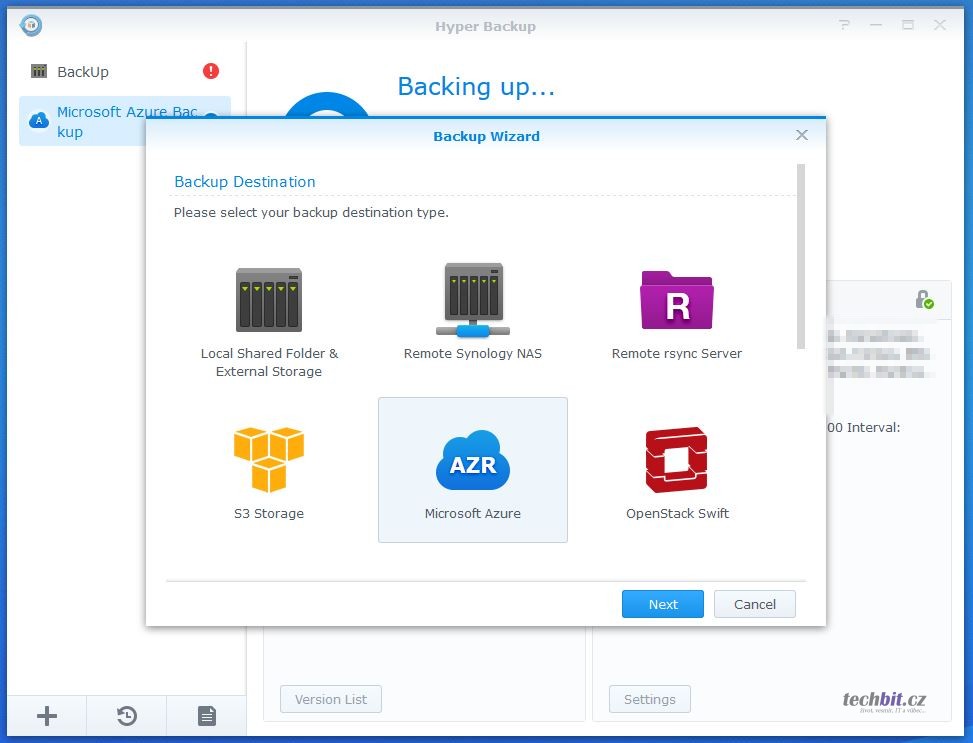
Task: Close the Backup Wizard dialog with X
Action: (x=802, y=135)
